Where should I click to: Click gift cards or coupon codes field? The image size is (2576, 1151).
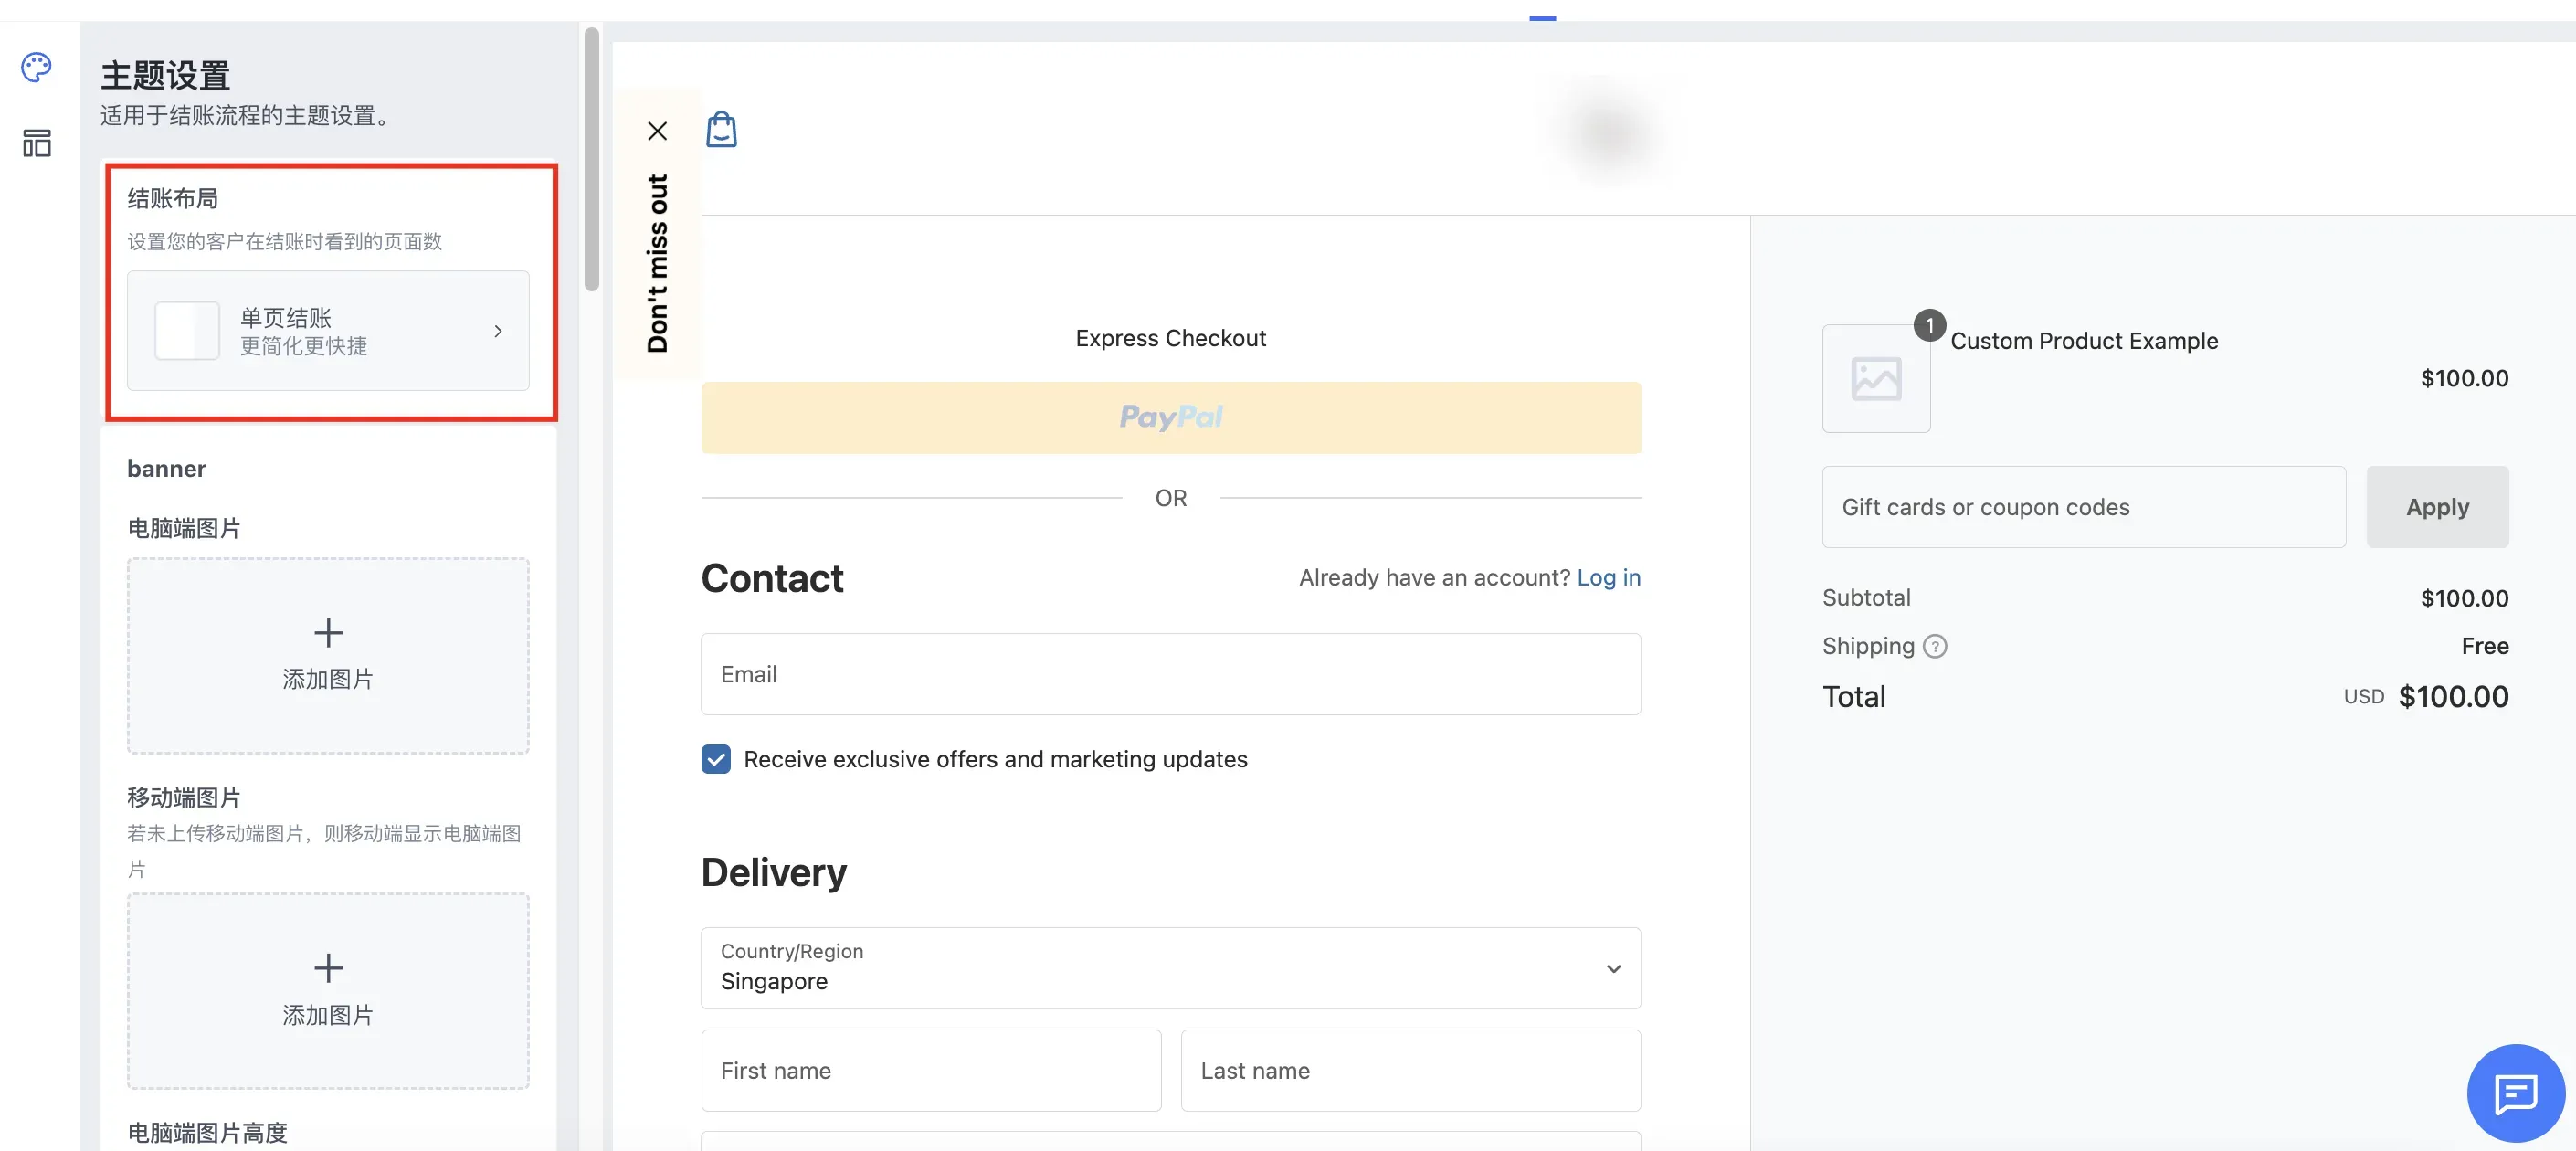tap(2083, 507)
